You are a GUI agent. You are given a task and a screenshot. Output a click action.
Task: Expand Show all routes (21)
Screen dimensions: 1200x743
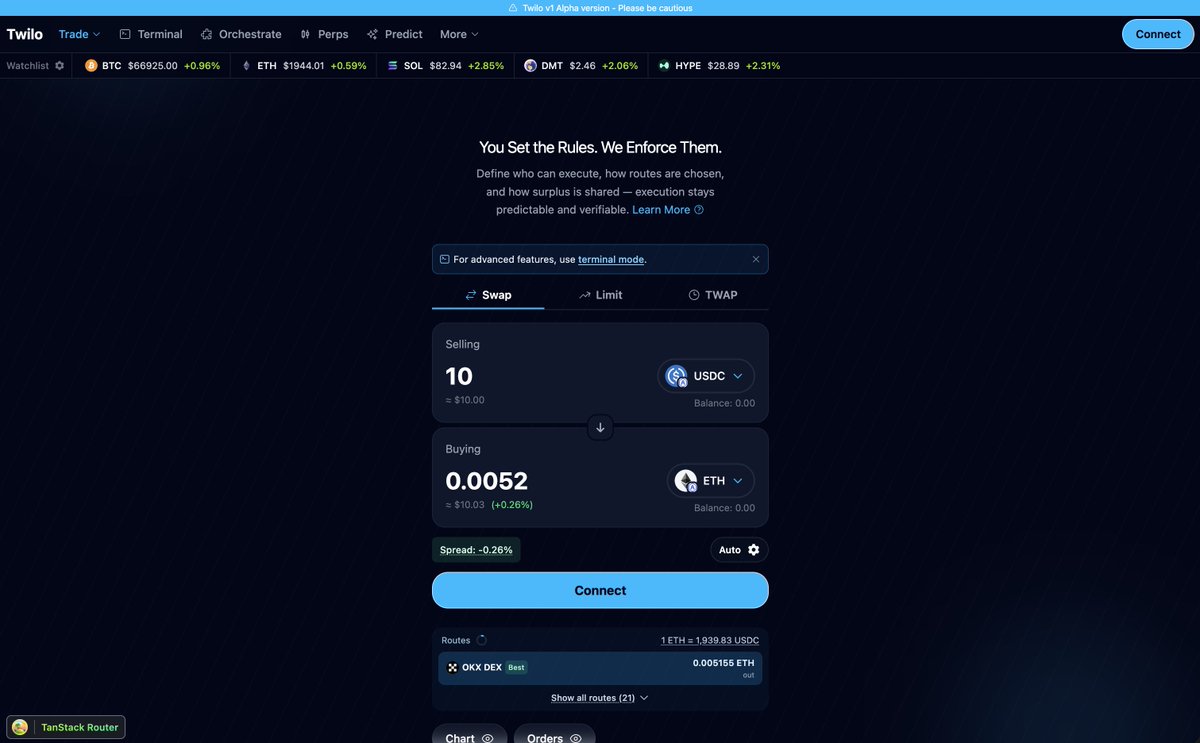coord(600,698)
